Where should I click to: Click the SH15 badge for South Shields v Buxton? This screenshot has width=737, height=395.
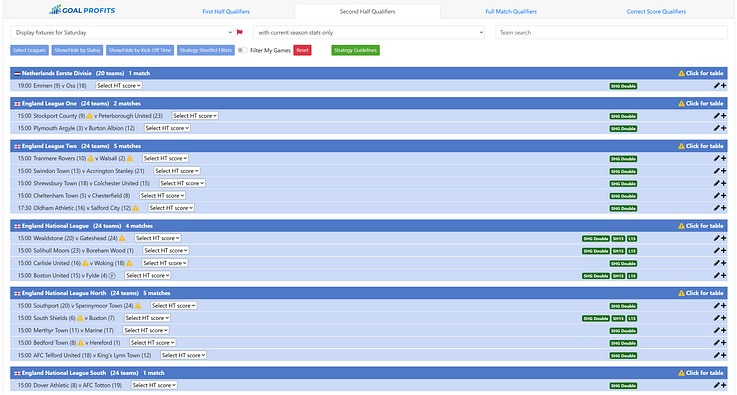618,319
